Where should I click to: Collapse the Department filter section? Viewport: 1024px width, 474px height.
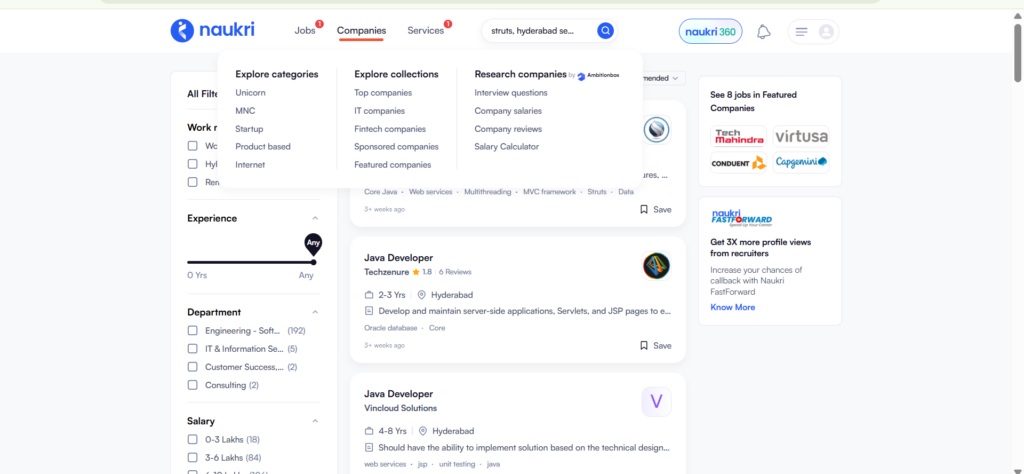pos(315,312)
